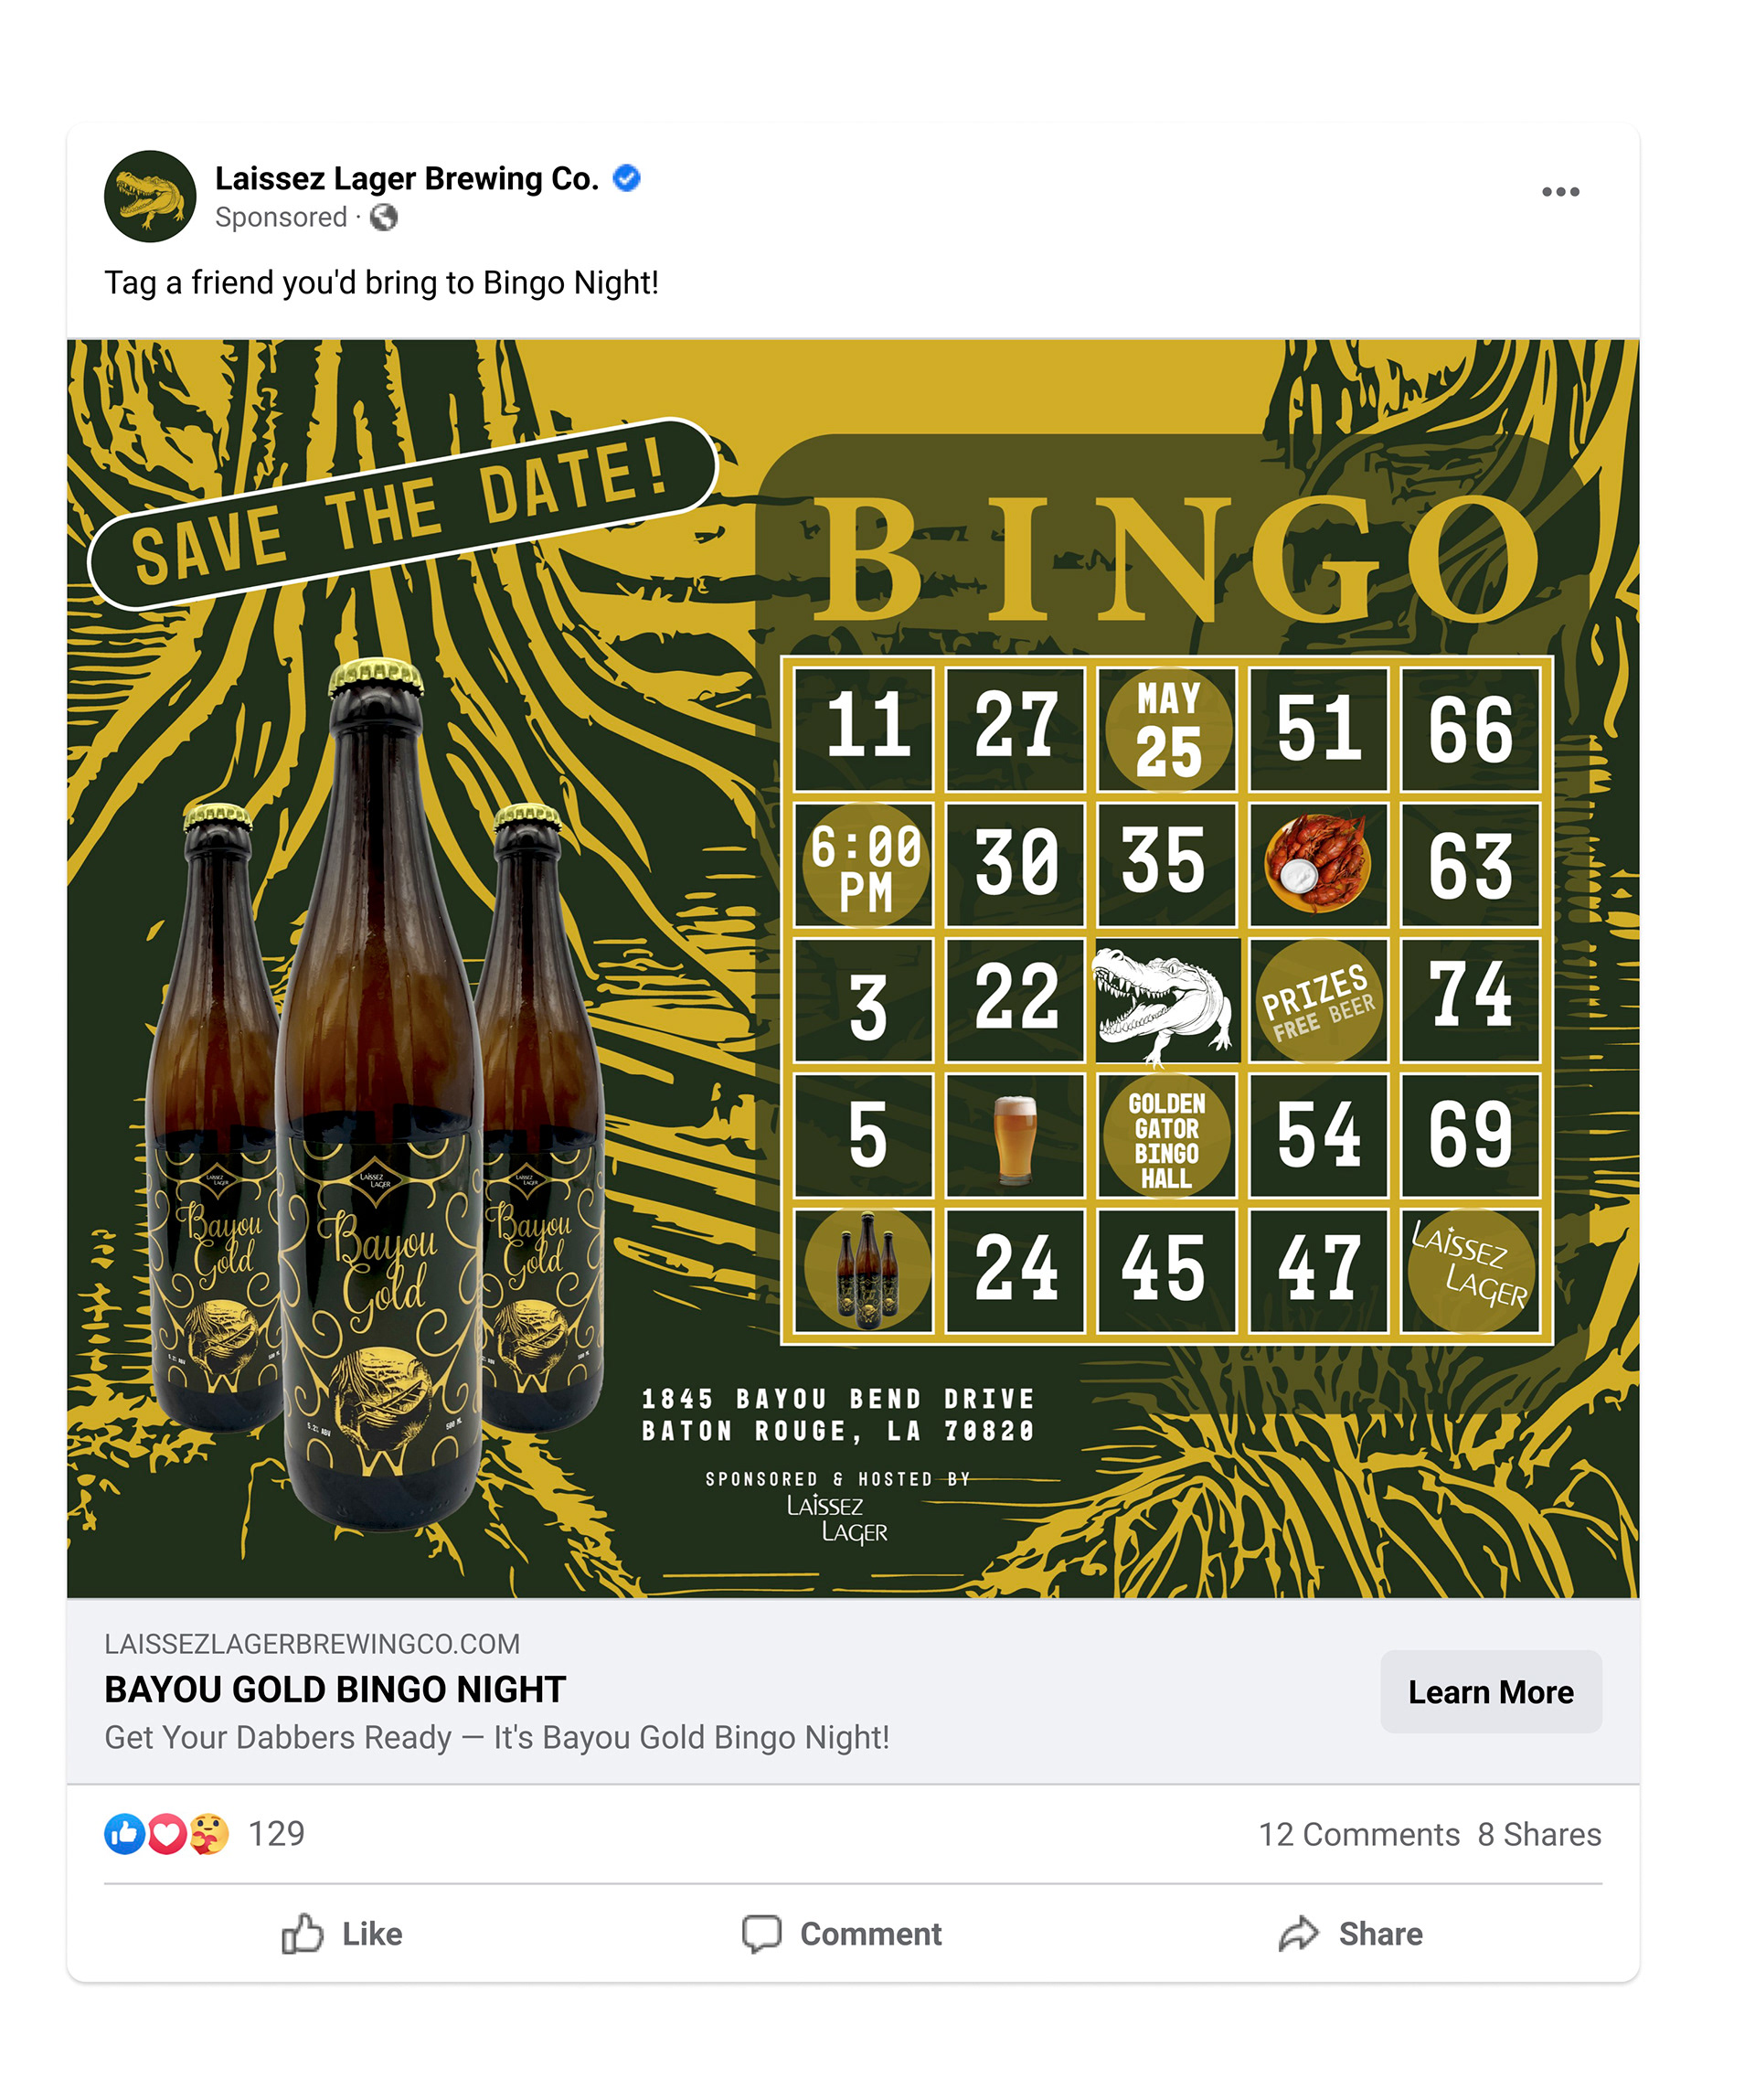Click the laissezlagerbrewingco.com domain link
1755x2100 pixels.
312,1644
